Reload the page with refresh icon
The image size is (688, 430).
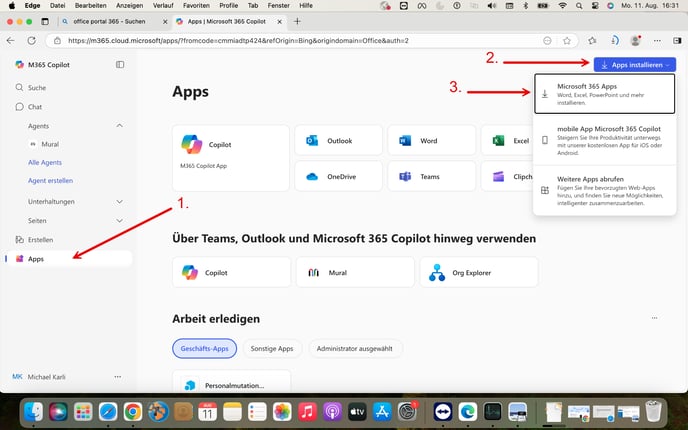32,40
